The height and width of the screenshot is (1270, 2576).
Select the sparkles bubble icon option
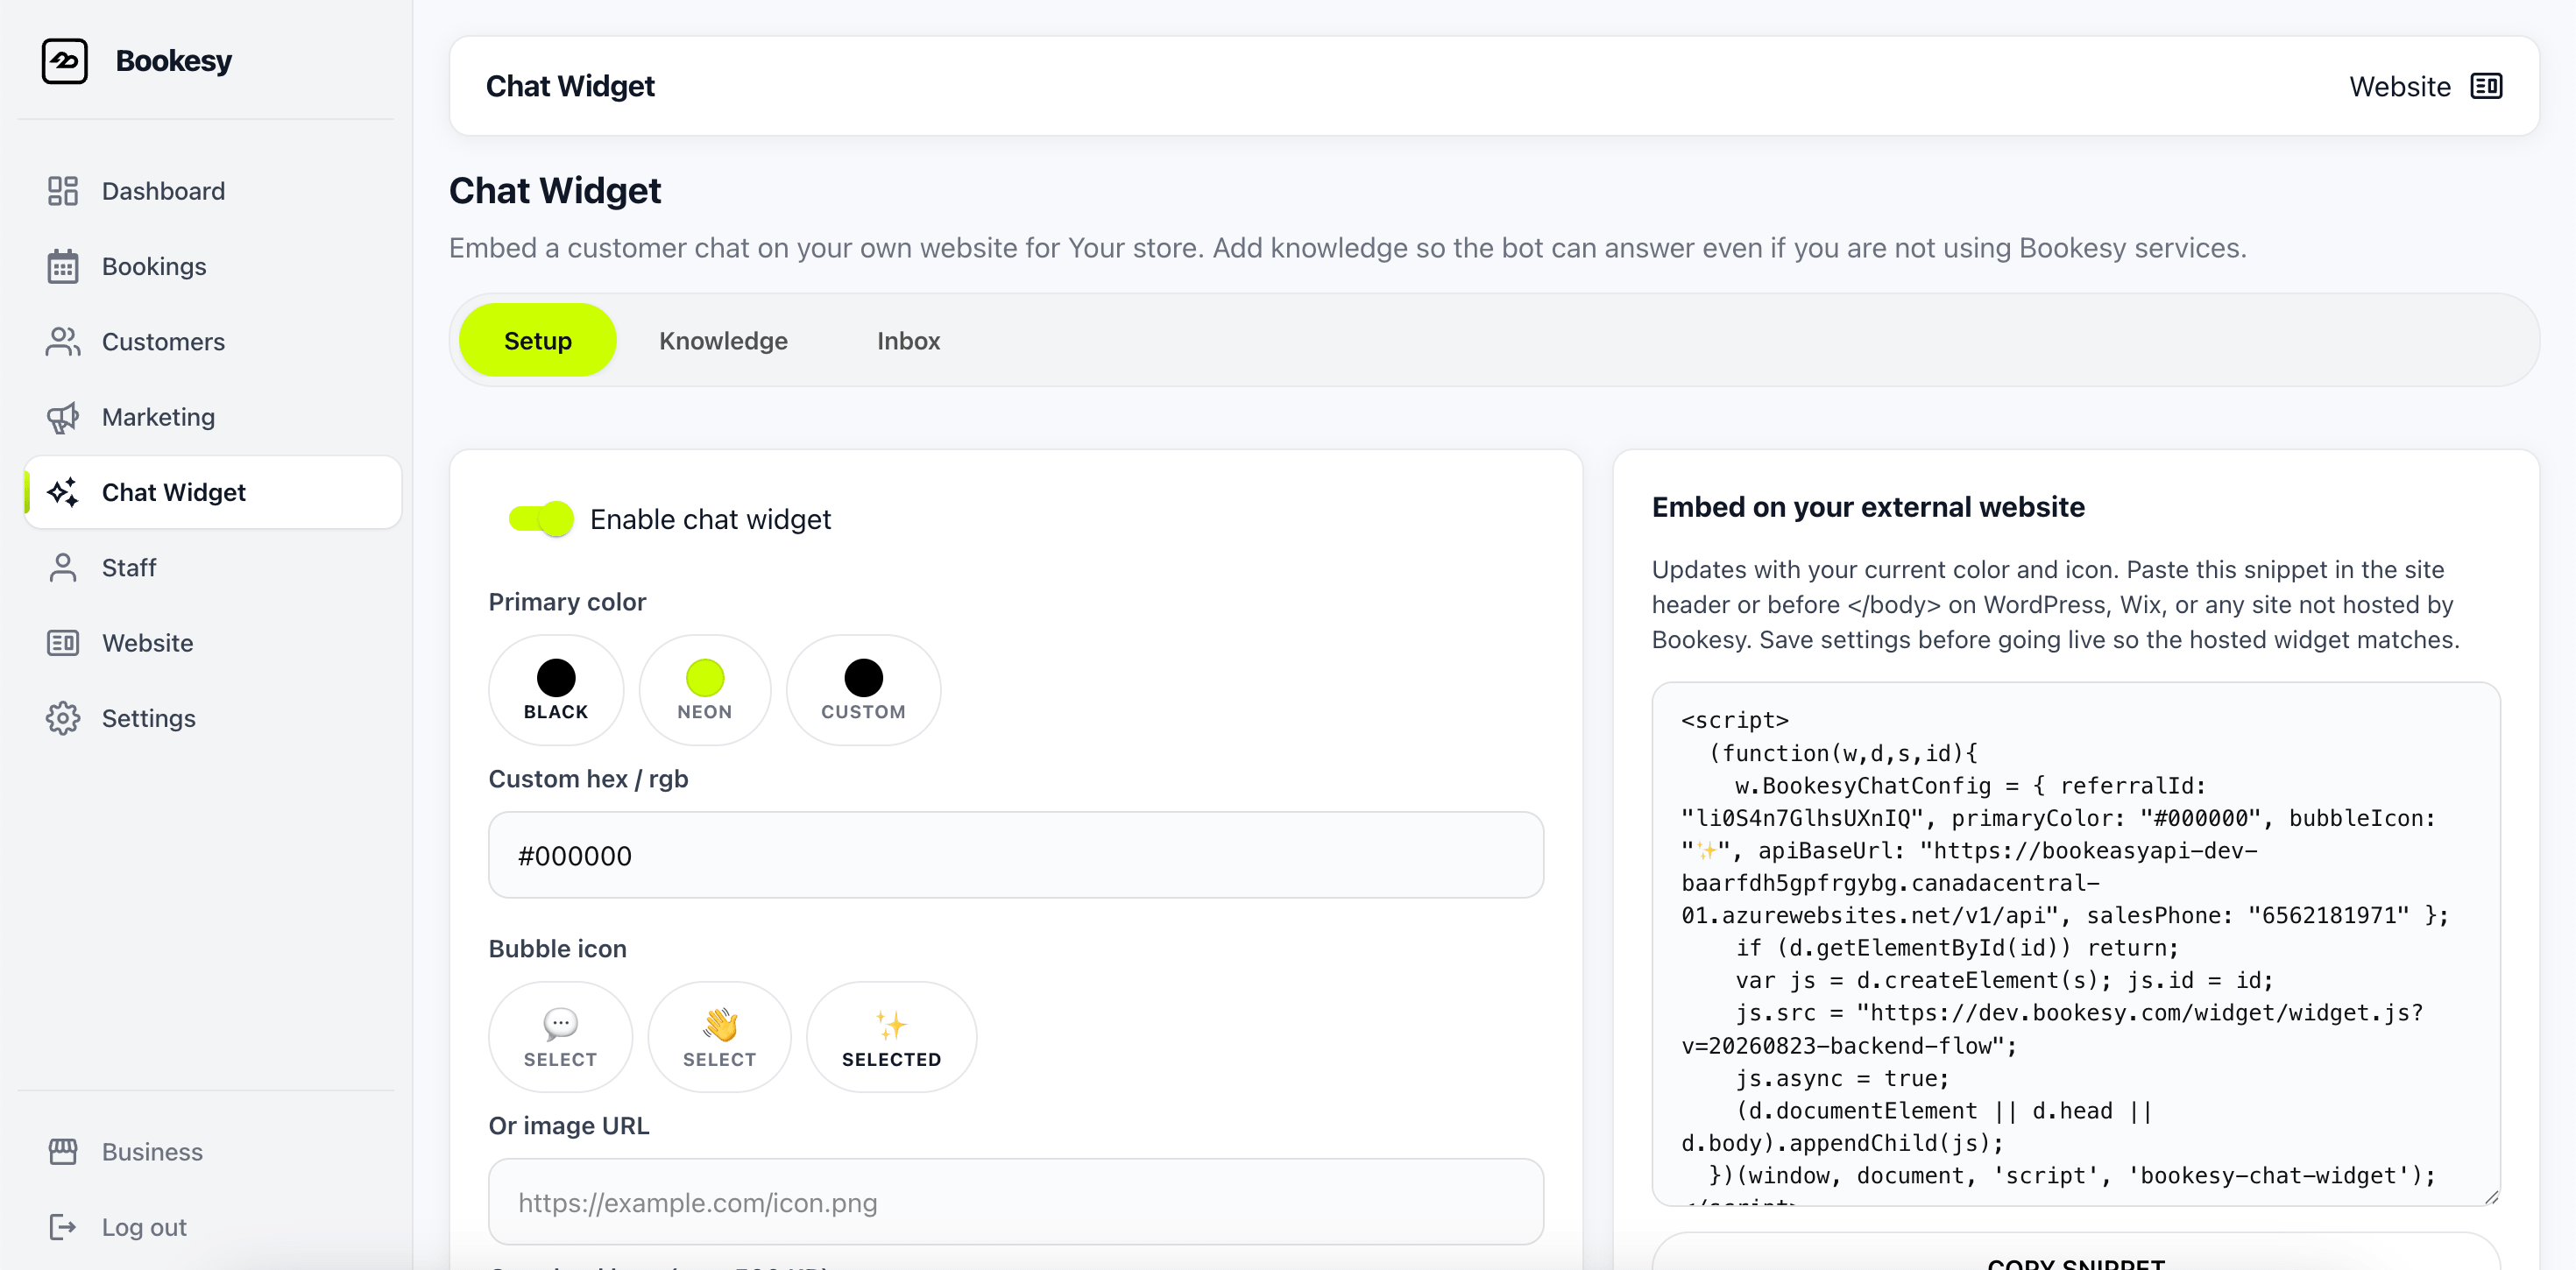(891, 1037)
